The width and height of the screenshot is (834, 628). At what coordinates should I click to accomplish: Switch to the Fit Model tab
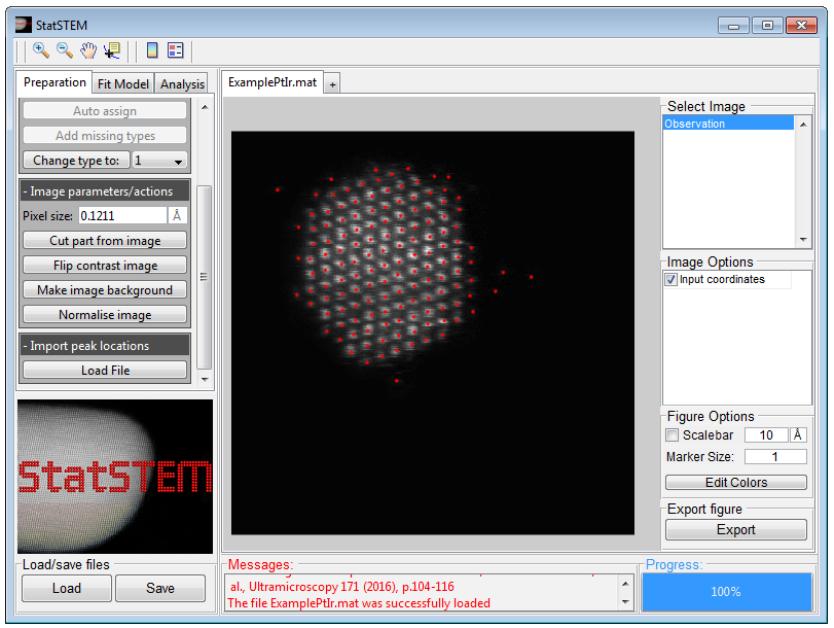[124, 84]
